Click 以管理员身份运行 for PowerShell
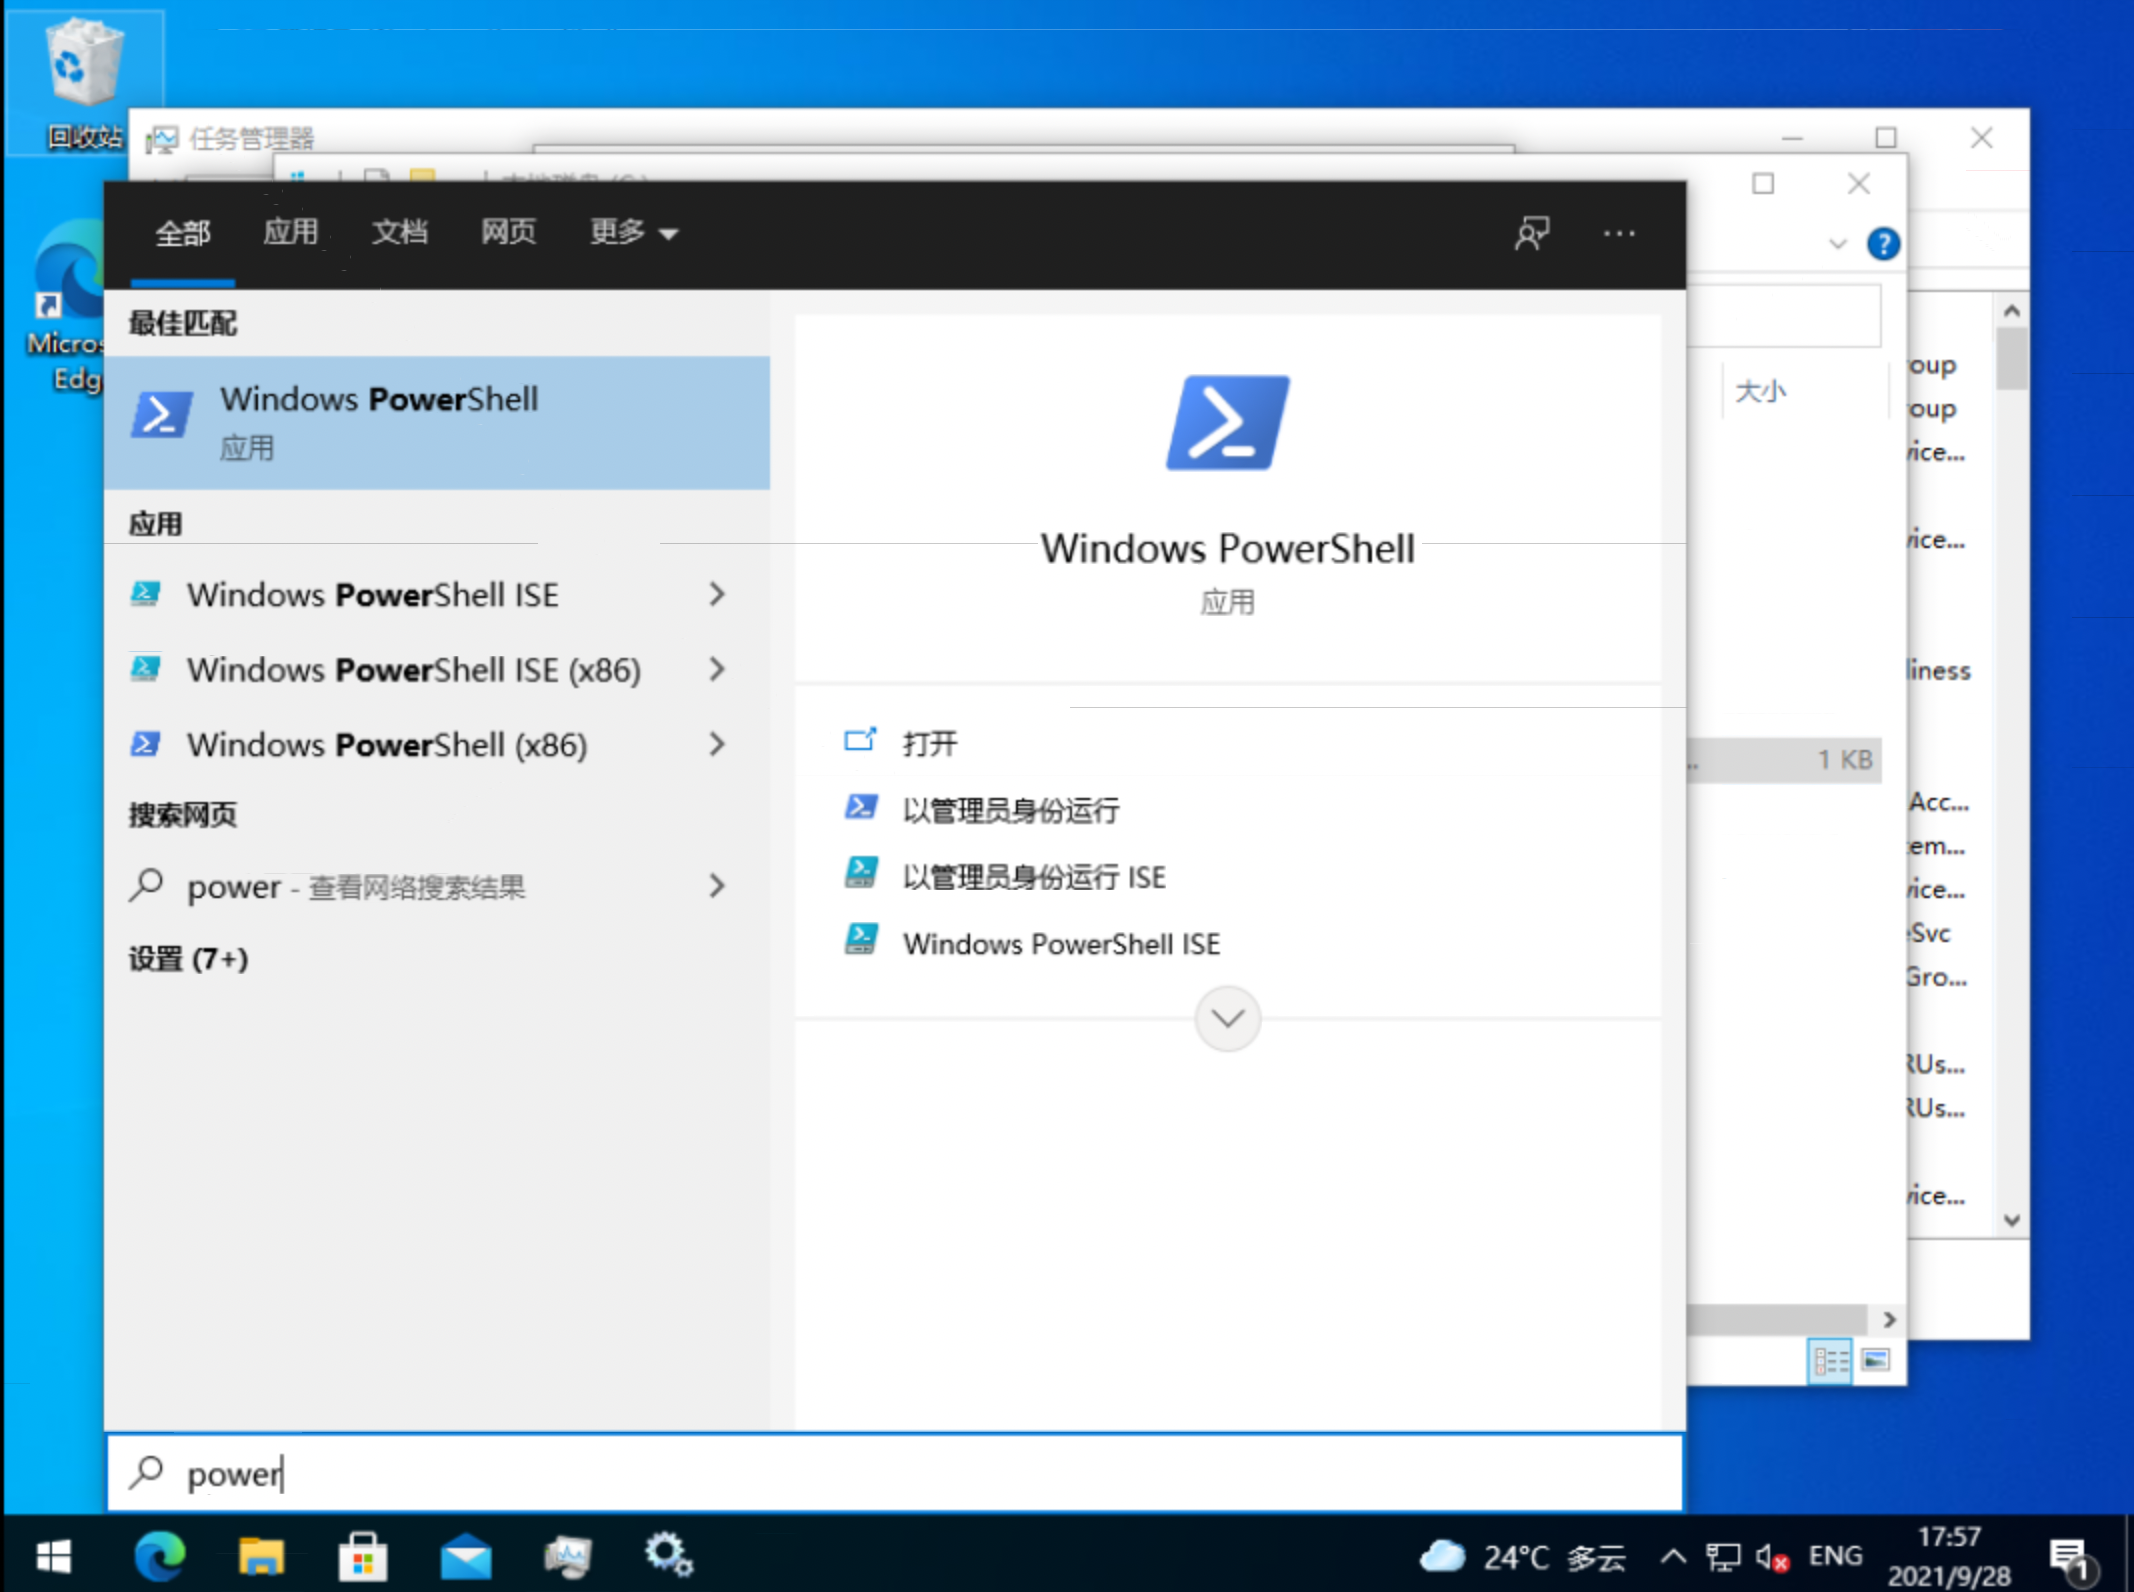Screen dimensions: 2134x1592 tap(1010, 810)
